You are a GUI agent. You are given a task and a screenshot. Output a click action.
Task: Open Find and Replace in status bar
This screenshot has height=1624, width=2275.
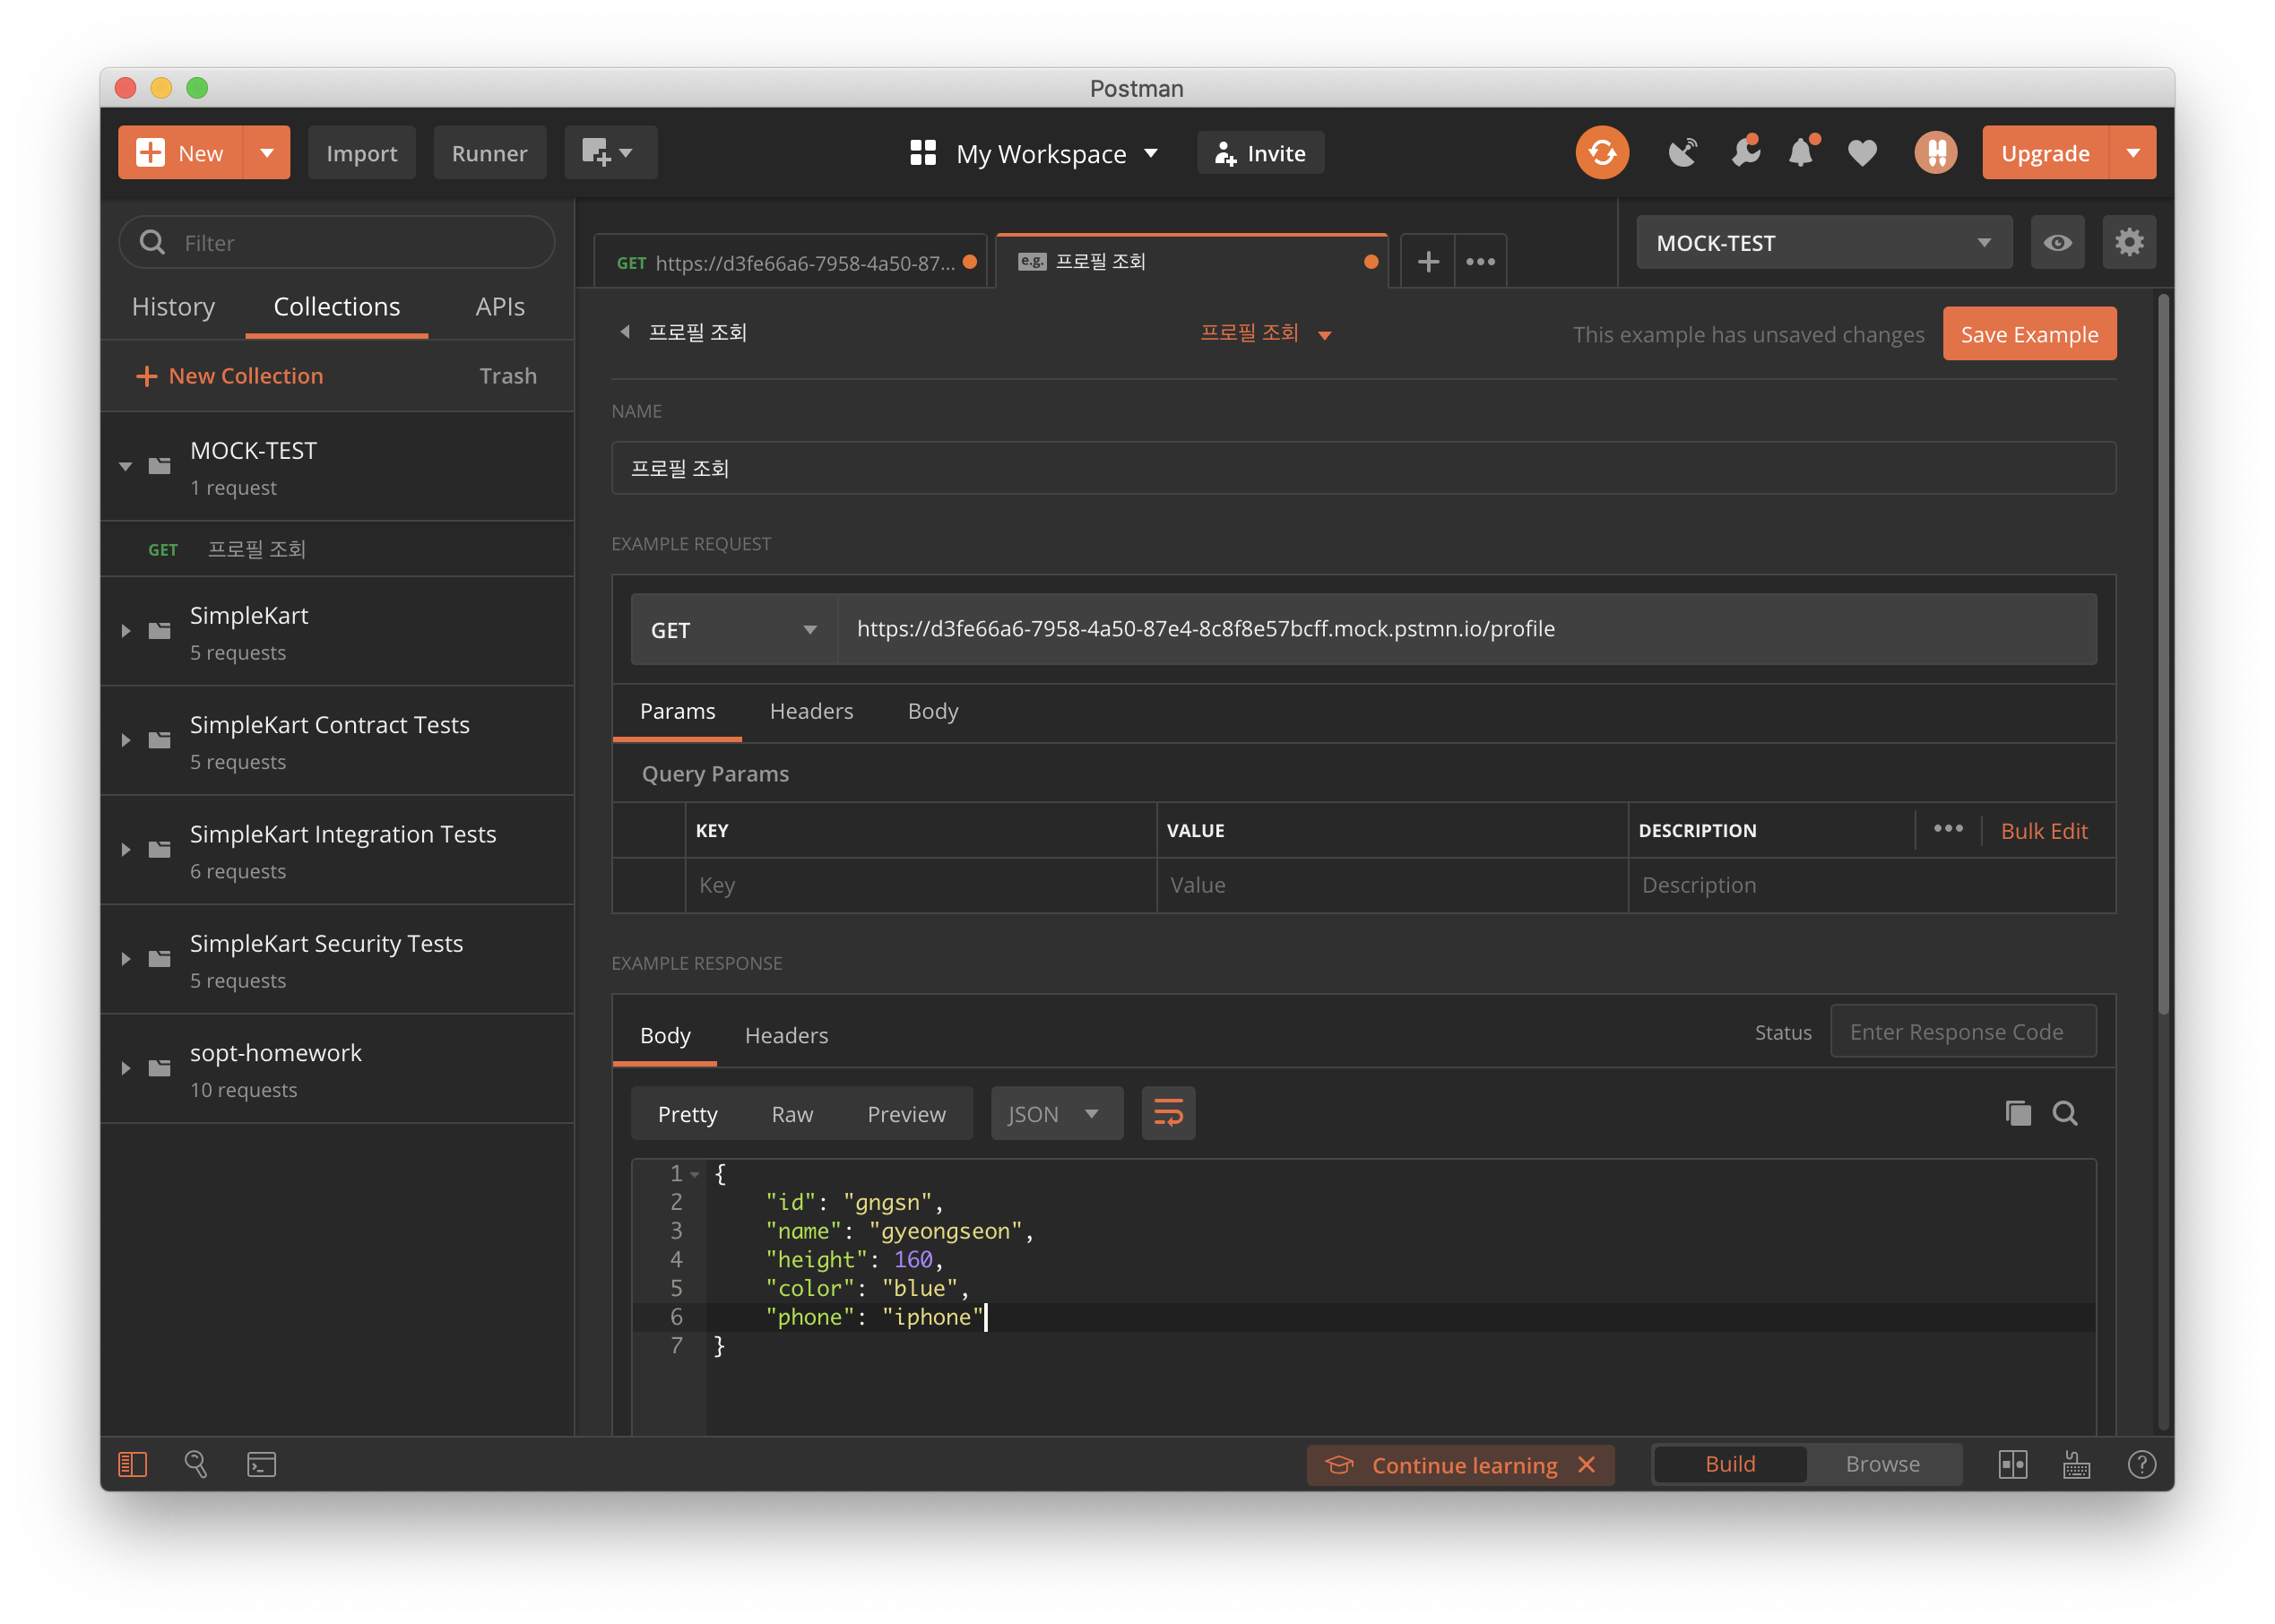point(196,1464)
